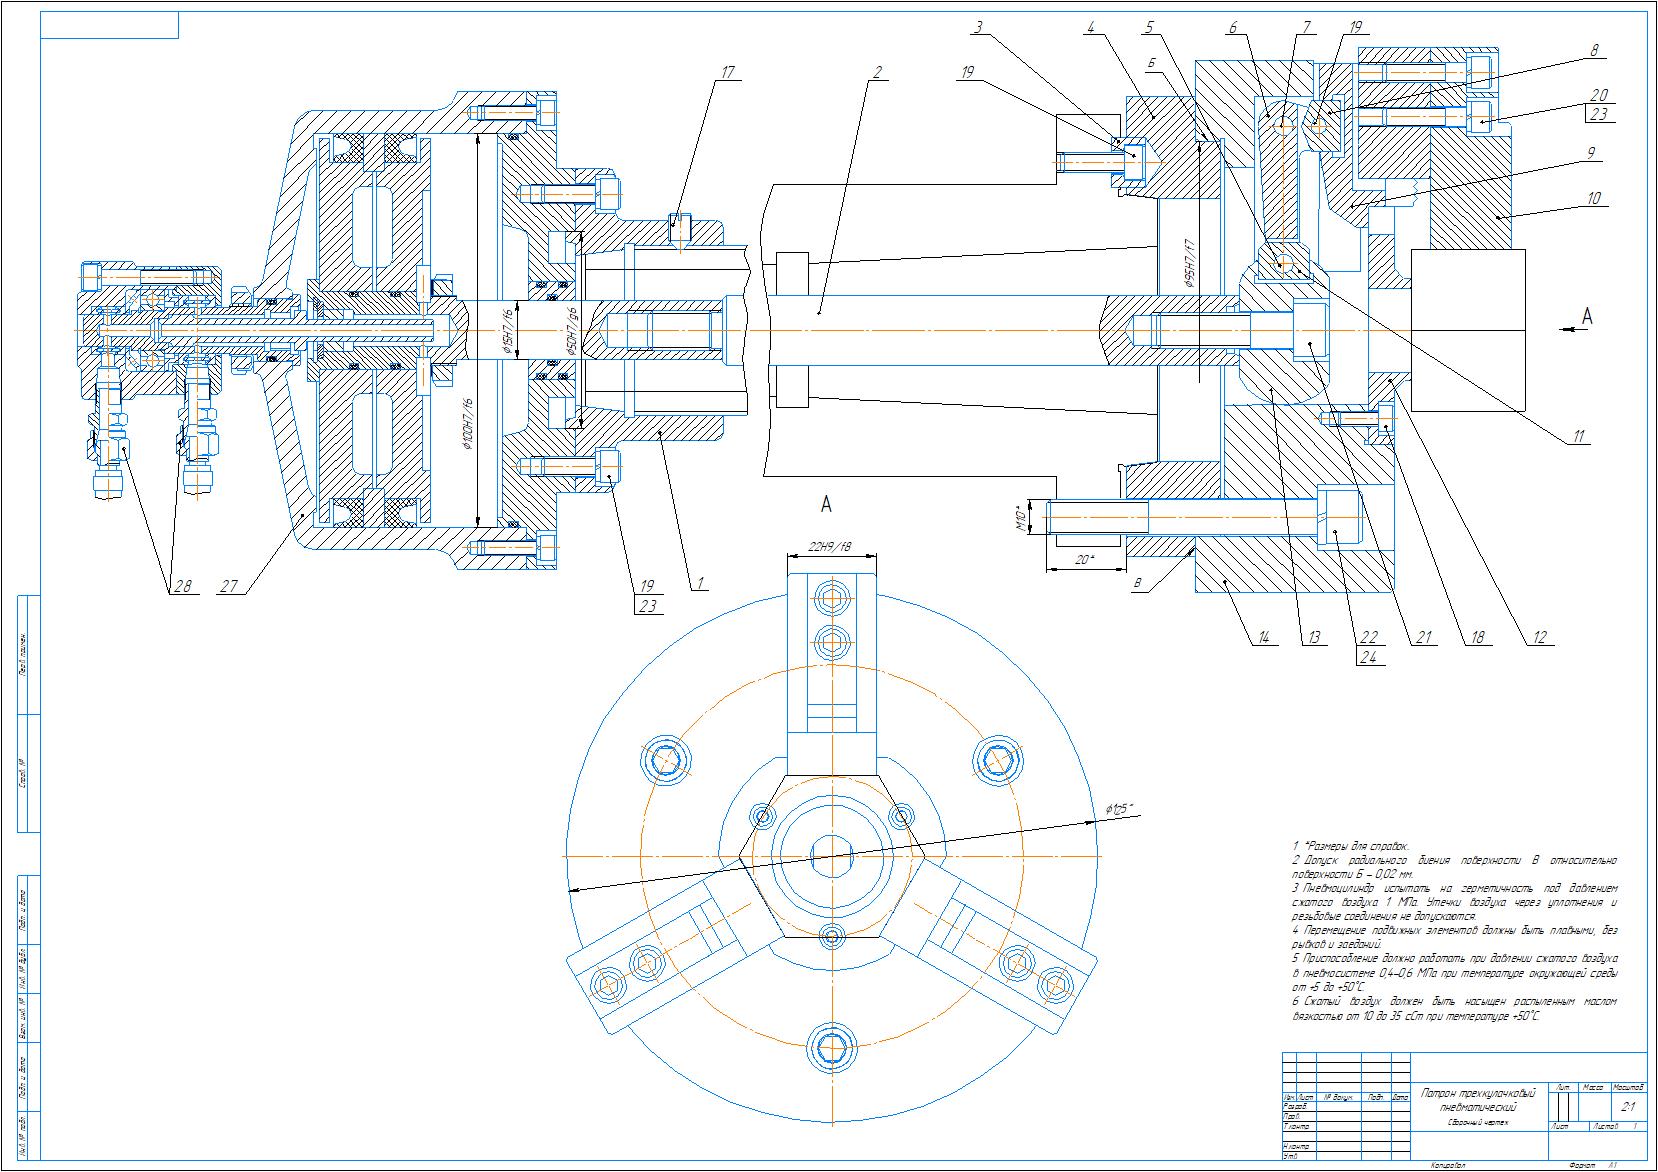Select the 2:1 scale cell

(1626, 1107)
